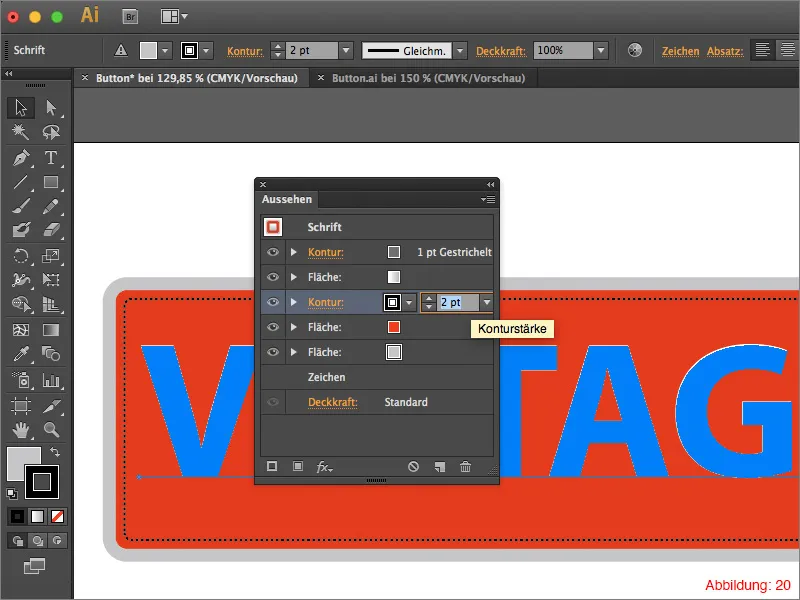Select the Shape Builder tool

click(21, 304)
